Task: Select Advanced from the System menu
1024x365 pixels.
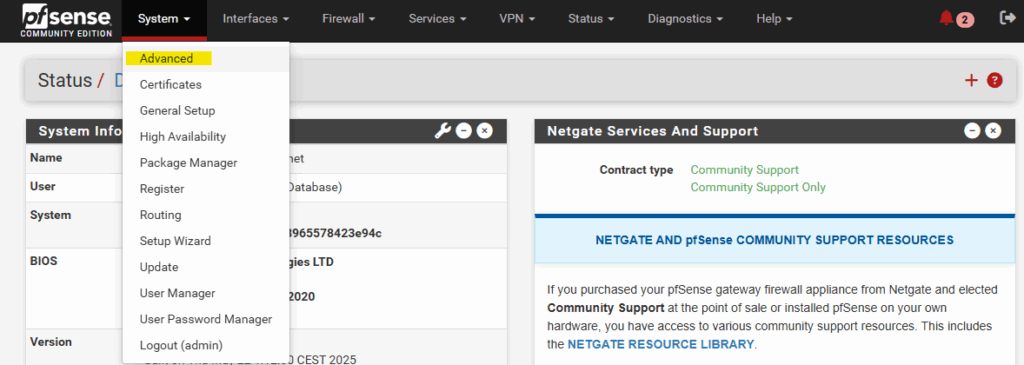Action: [167, 58]
